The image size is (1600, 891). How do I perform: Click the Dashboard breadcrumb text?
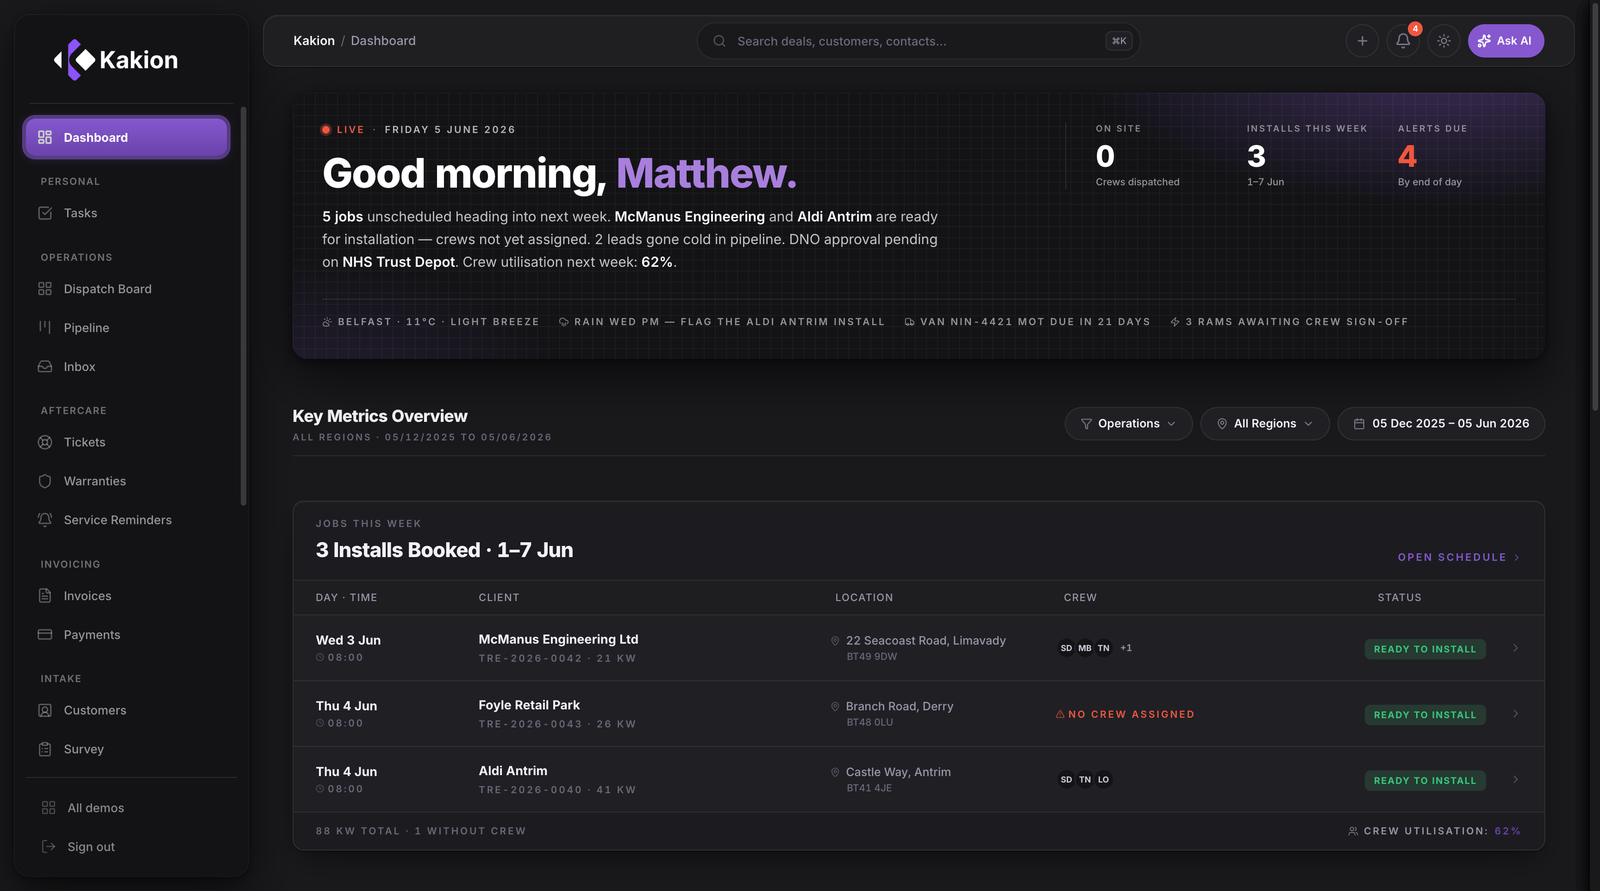(383, 41)
